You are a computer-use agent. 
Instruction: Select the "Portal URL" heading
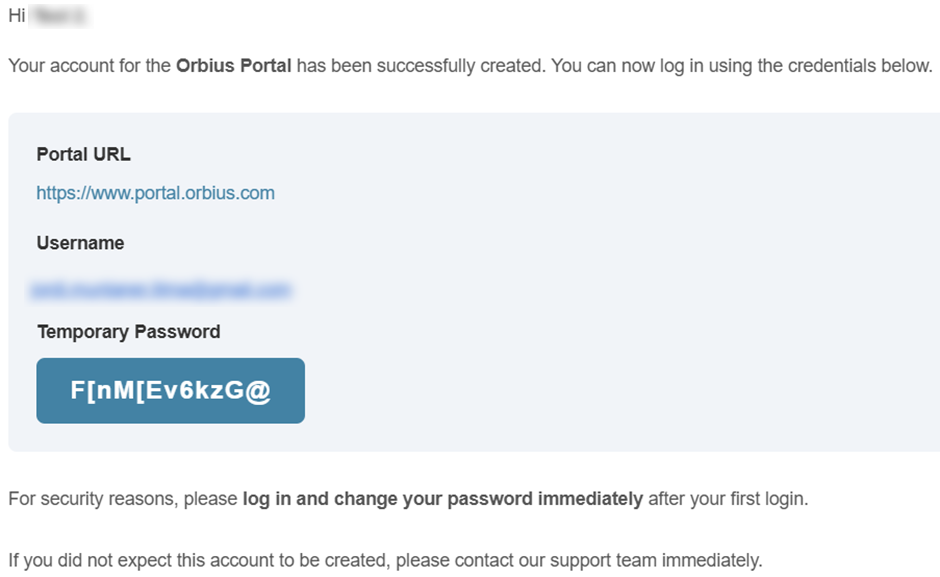tap(83, 154)
